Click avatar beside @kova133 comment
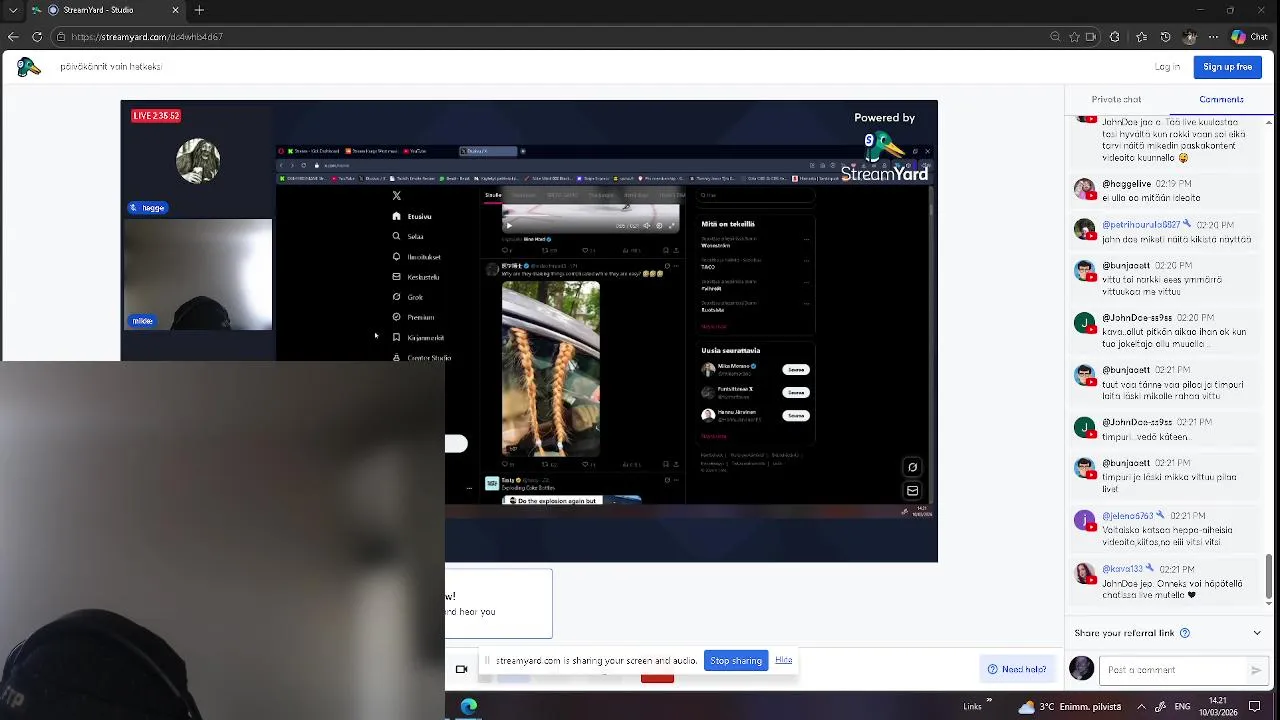The image size is (1280, 720). coord(1085,574)
